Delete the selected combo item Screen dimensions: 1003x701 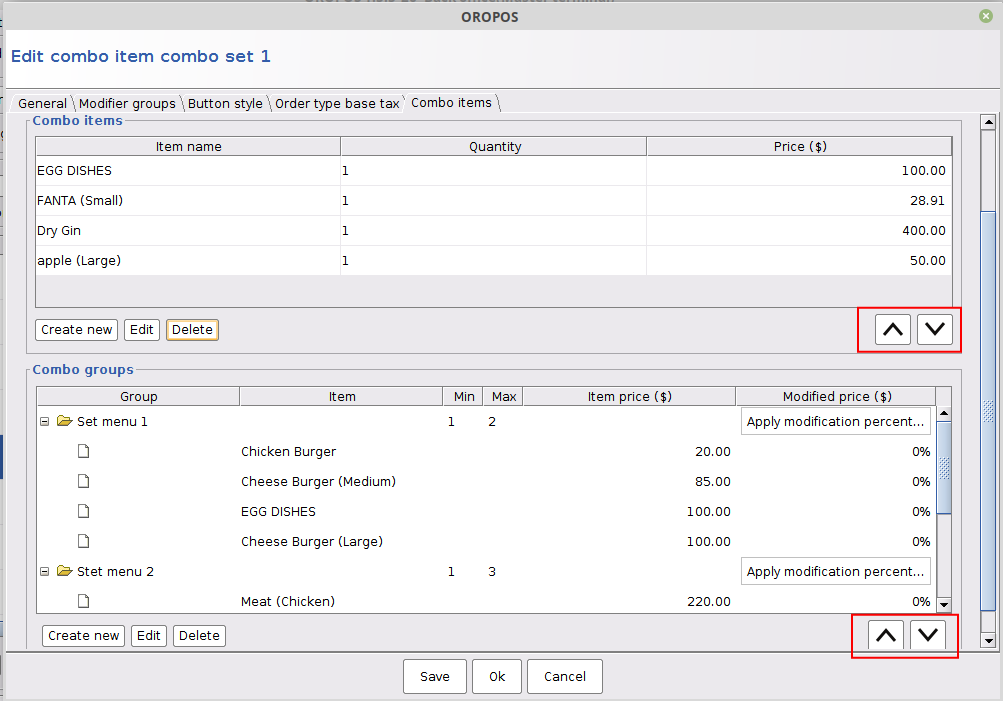tap(192, 329)
